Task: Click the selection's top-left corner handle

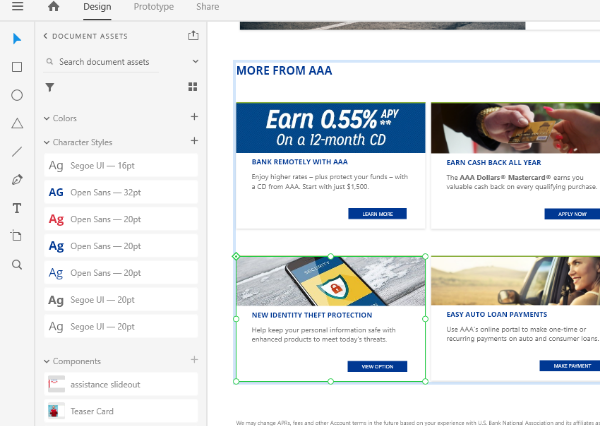Action: pyautogui.click(x=236, y=256)
